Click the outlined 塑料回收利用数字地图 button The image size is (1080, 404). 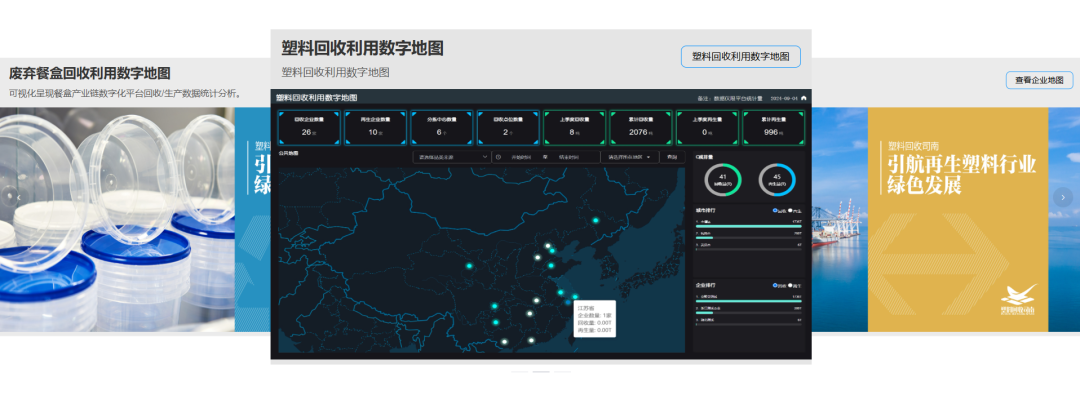(740, 56)
